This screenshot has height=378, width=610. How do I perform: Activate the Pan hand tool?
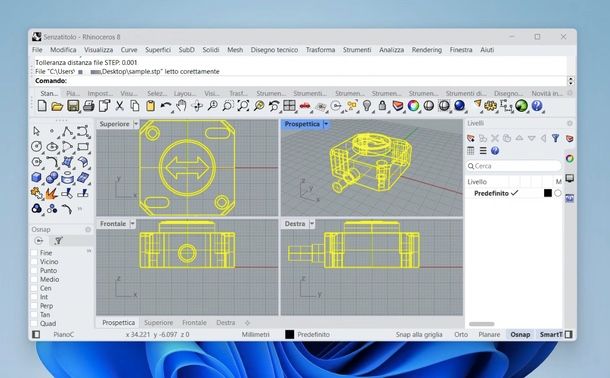tap(181, 106)
